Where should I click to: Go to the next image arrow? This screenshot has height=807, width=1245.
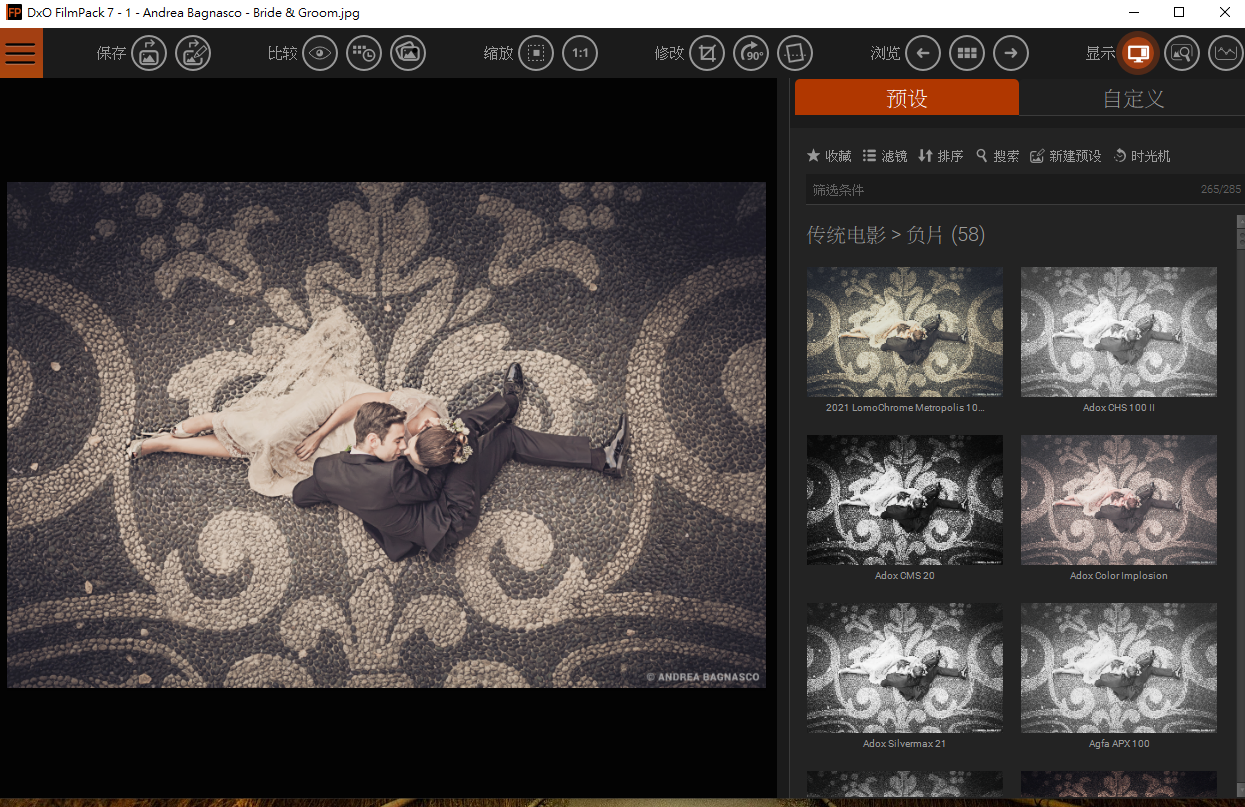point(1011,53)
